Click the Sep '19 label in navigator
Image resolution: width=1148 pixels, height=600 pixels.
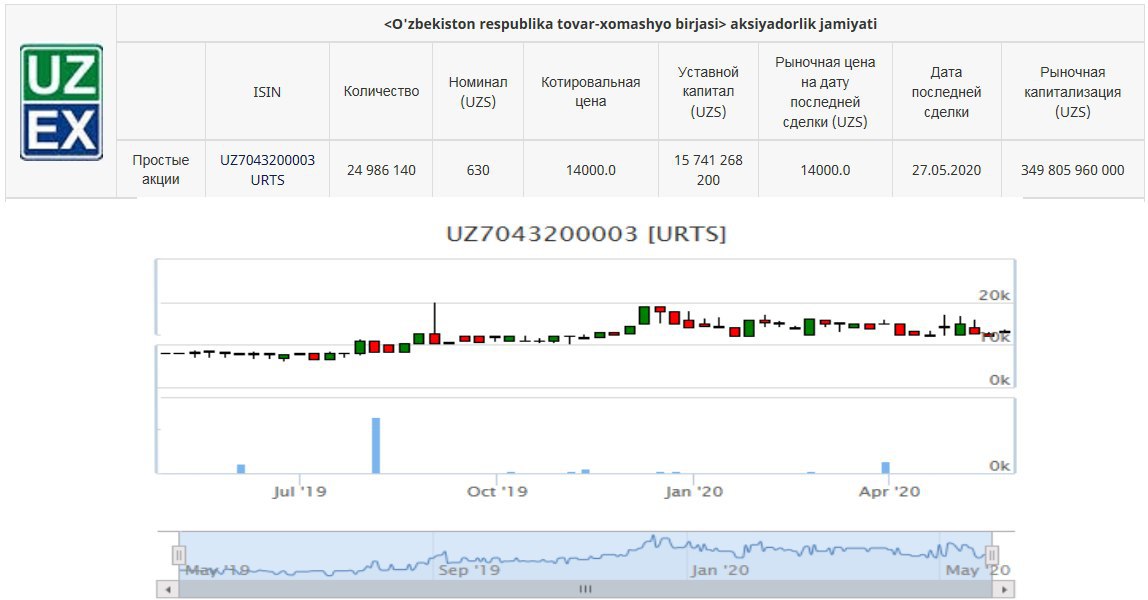click(x=469, y=570)
